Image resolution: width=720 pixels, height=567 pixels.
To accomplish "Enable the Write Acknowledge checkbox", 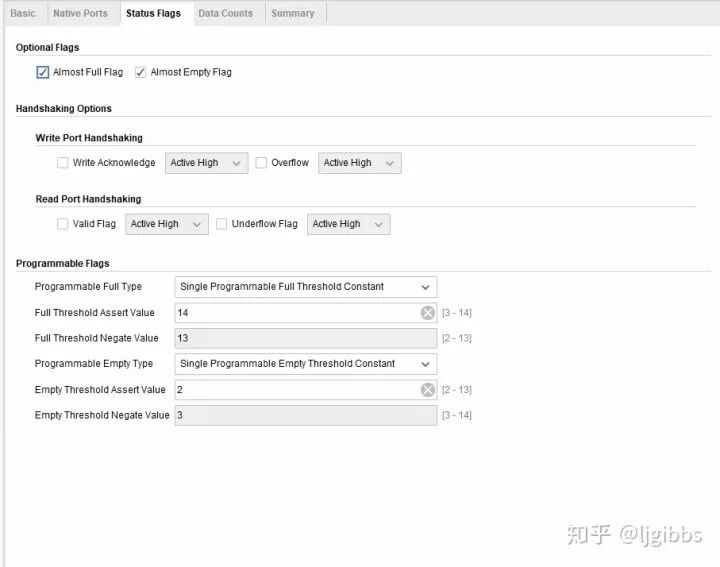I will coord(63,163).
